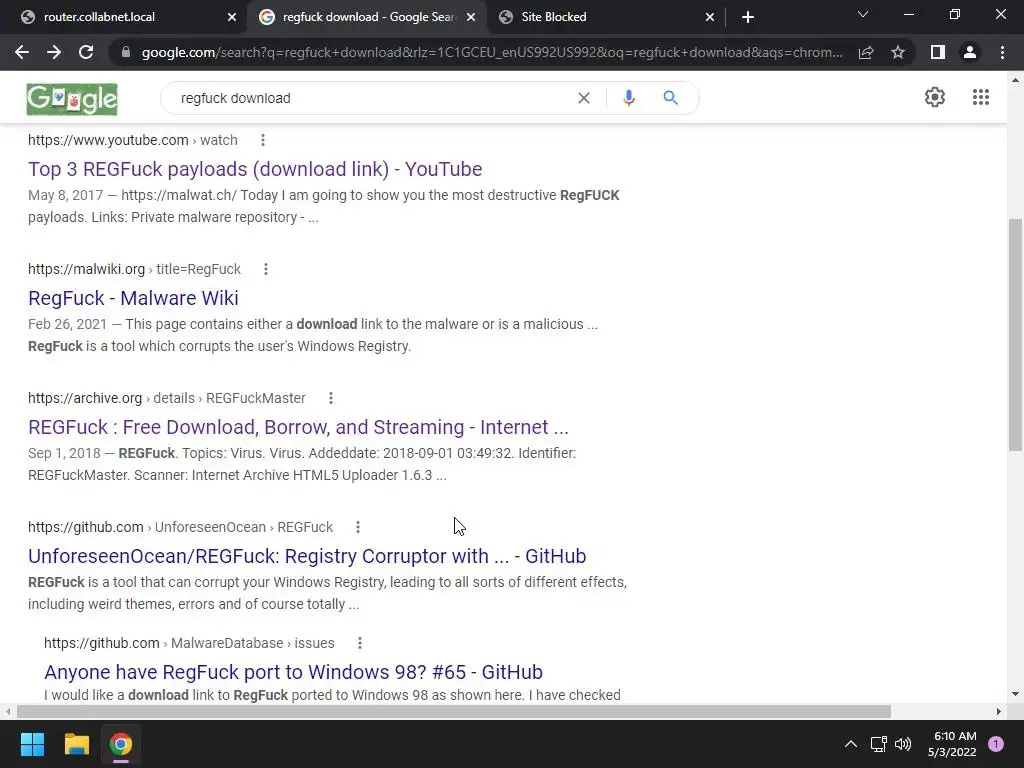Open more options for the malwiki.org result
The image size is (1024, 768).
pyautogui.click(x=266, y=269)
